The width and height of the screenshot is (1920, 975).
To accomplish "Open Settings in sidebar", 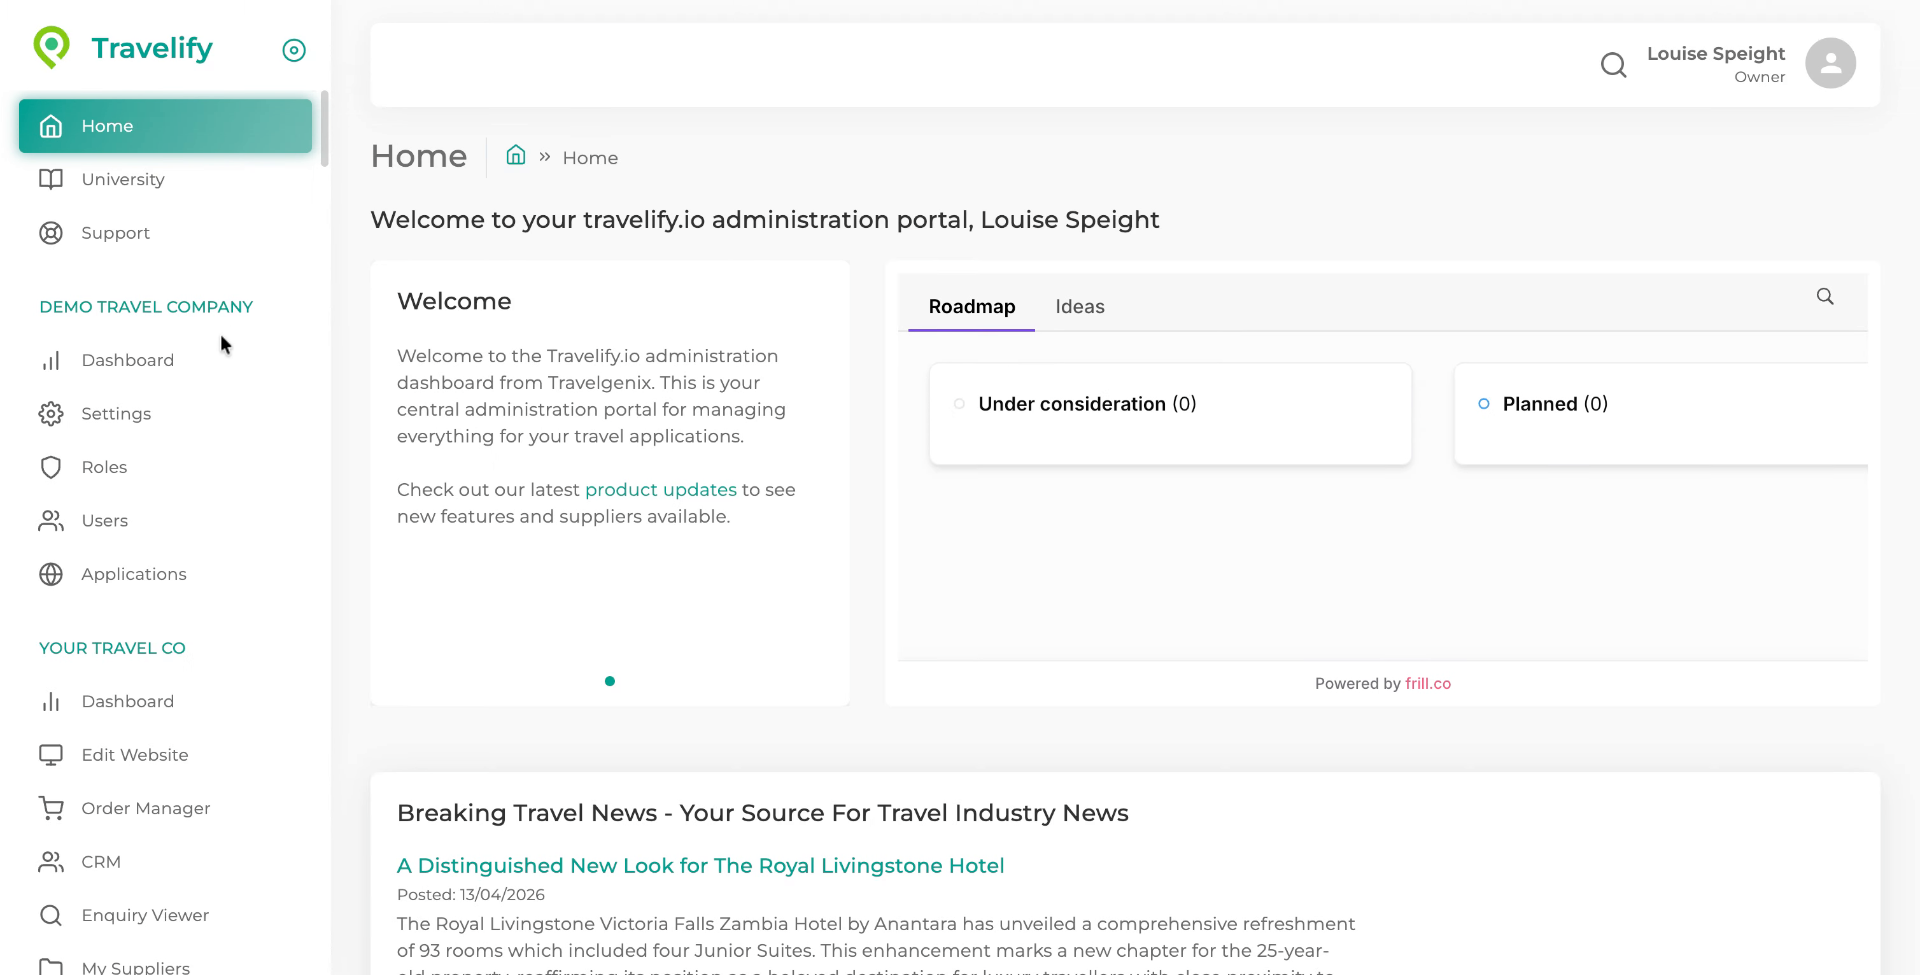I will coord(165,414).
